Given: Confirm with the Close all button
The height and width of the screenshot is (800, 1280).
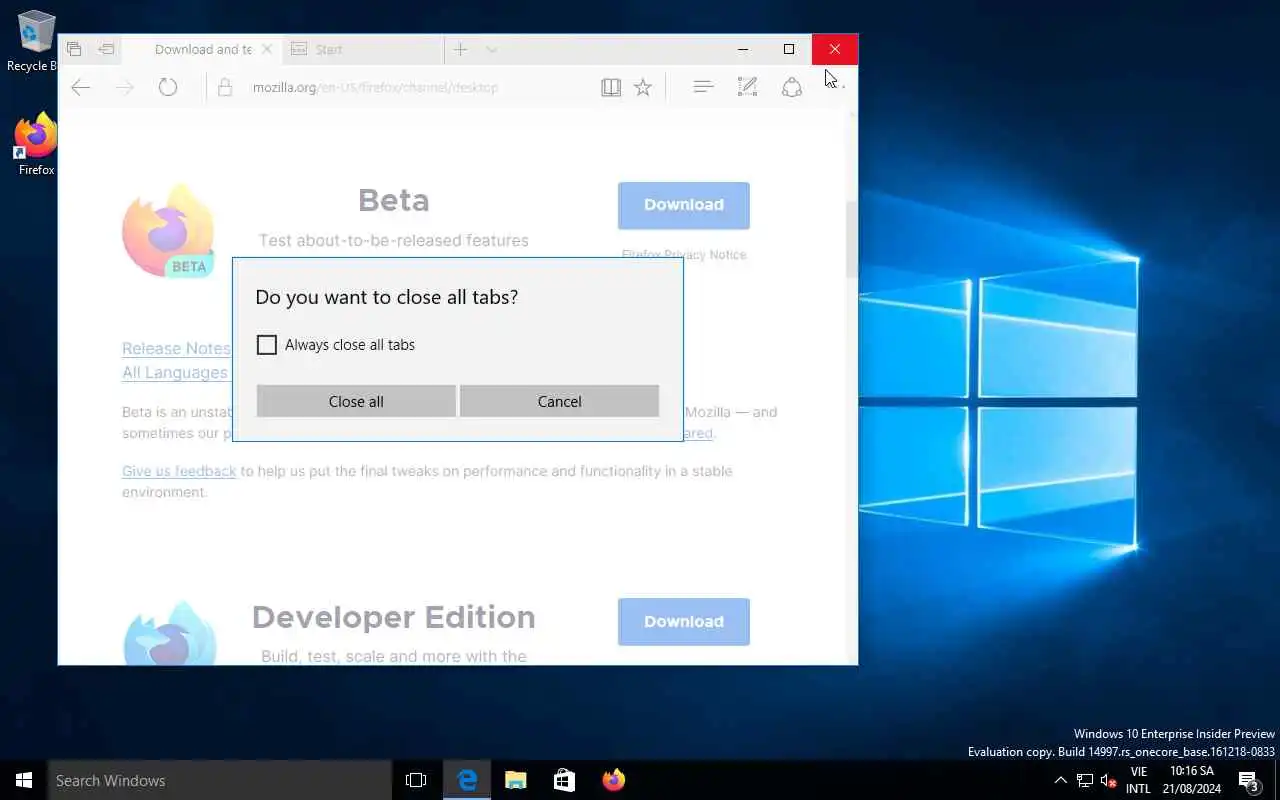Looking at the screenshot, I should (x=356, y=401).
